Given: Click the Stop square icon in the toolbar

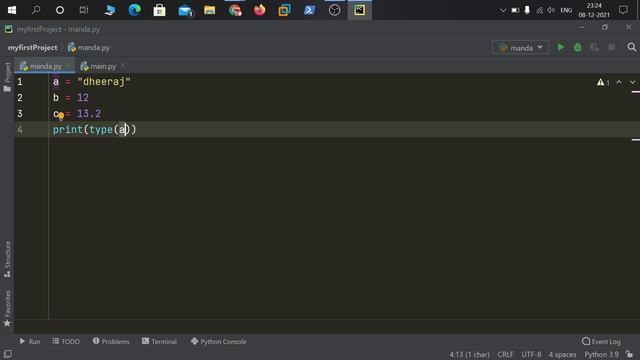Looking at the screenshot, I should 611,47.
